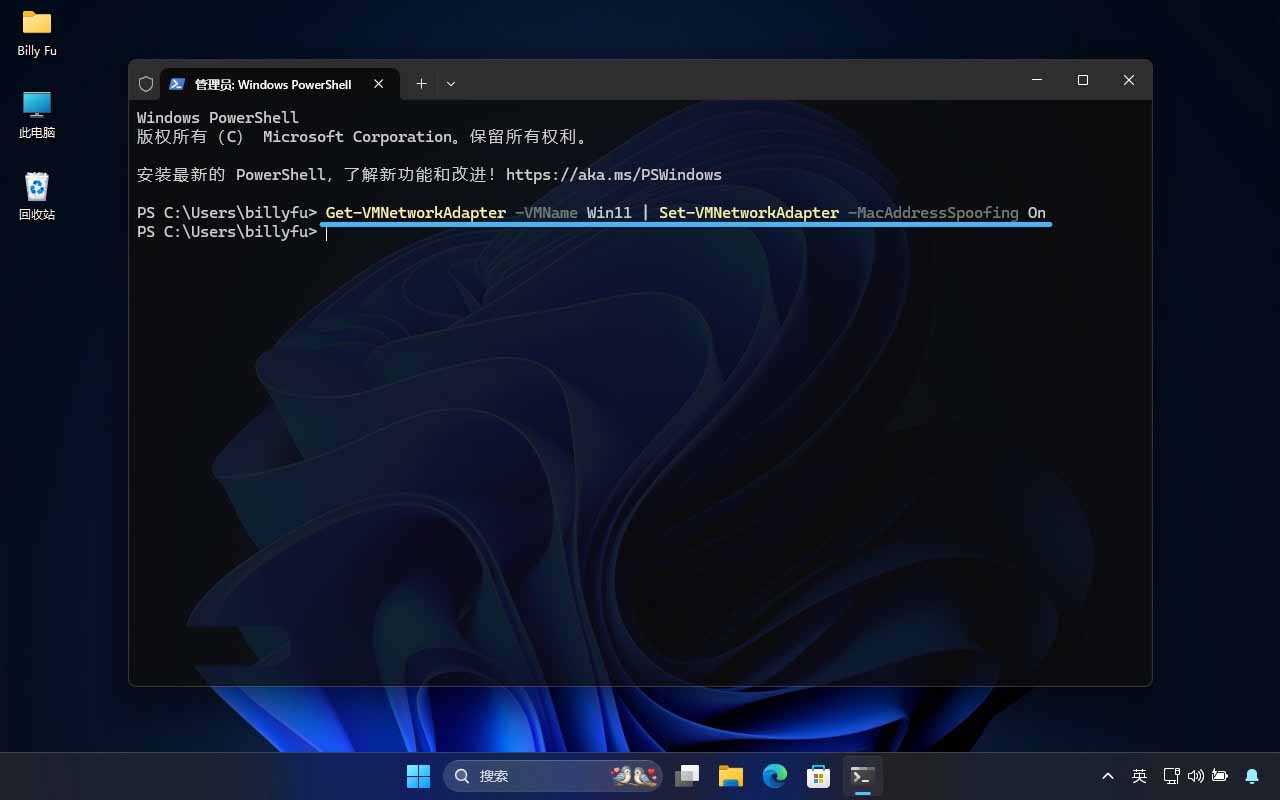Viewport: 1280px width, 800px height.
Task: Click the Set-VMNetworkAdapter command text
Action: point(749,213)
